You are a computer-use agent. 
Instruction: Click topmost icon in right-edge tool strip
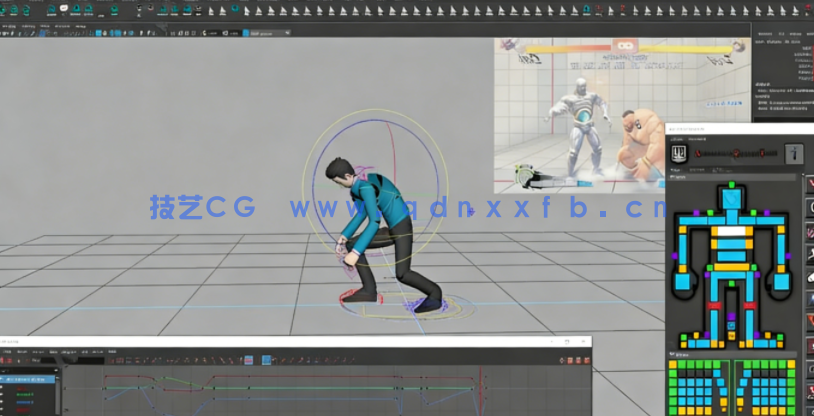[x=809, y=181]
